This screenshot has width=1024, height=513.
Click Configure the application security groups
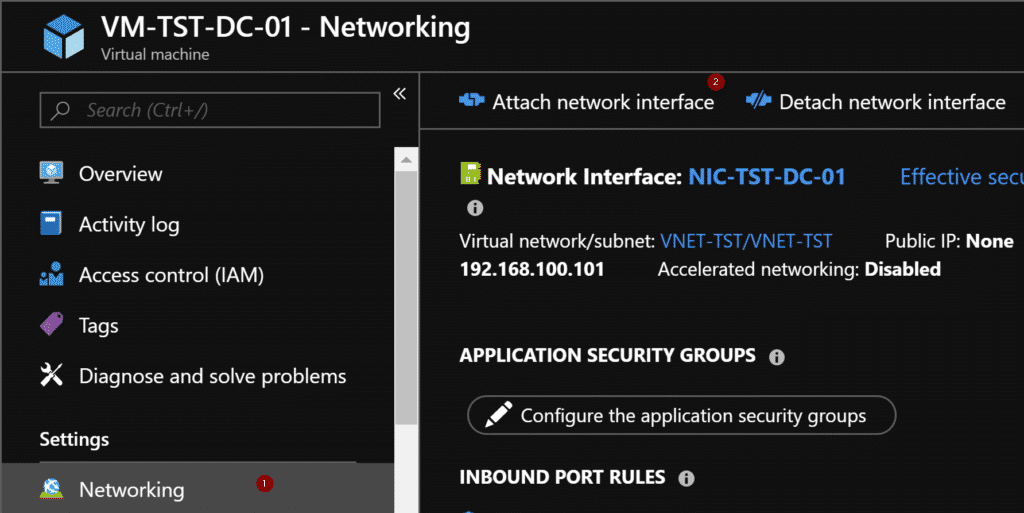click(682, 415)
